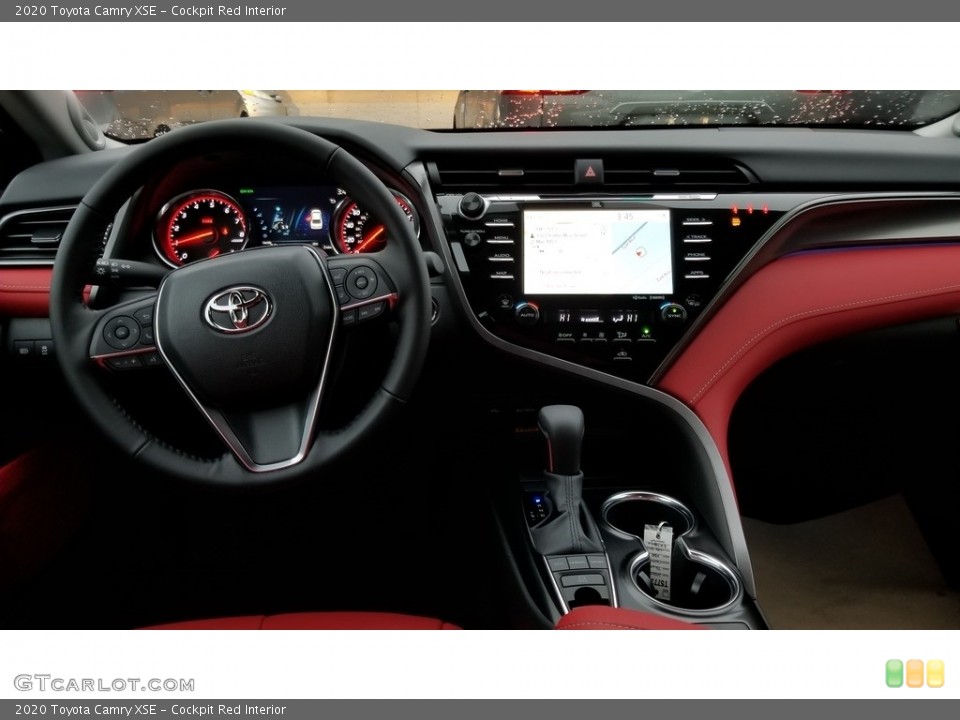Click the left steering wheel directional pad
Image resolution: width=960 pixels, height=720 pixels.
(121, 332)
